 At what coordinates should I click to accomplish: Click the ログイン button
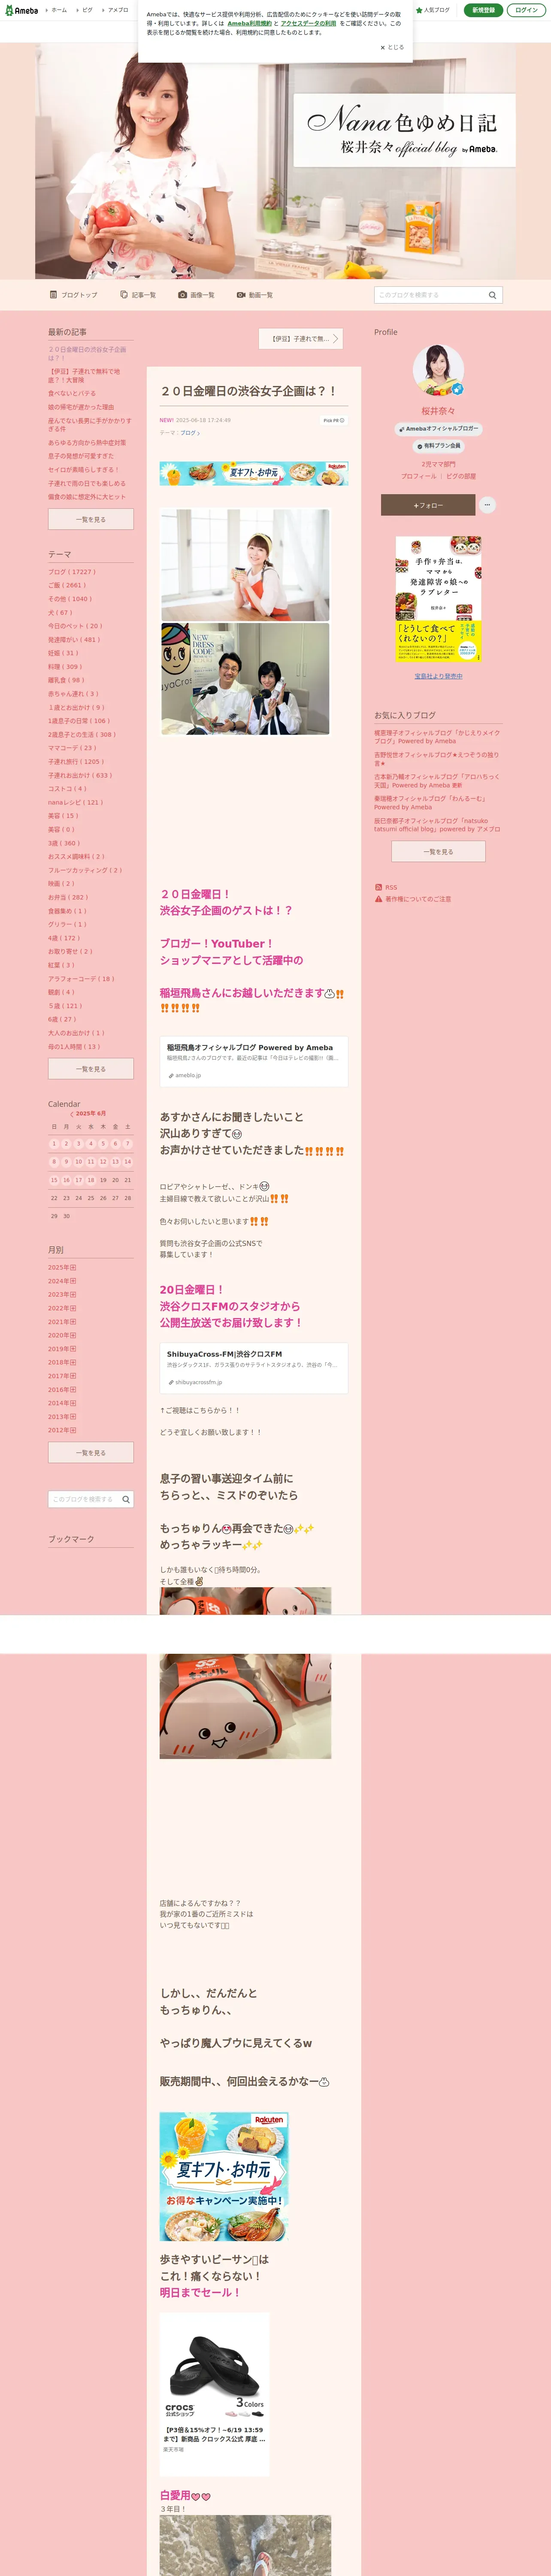coord(526,10)
